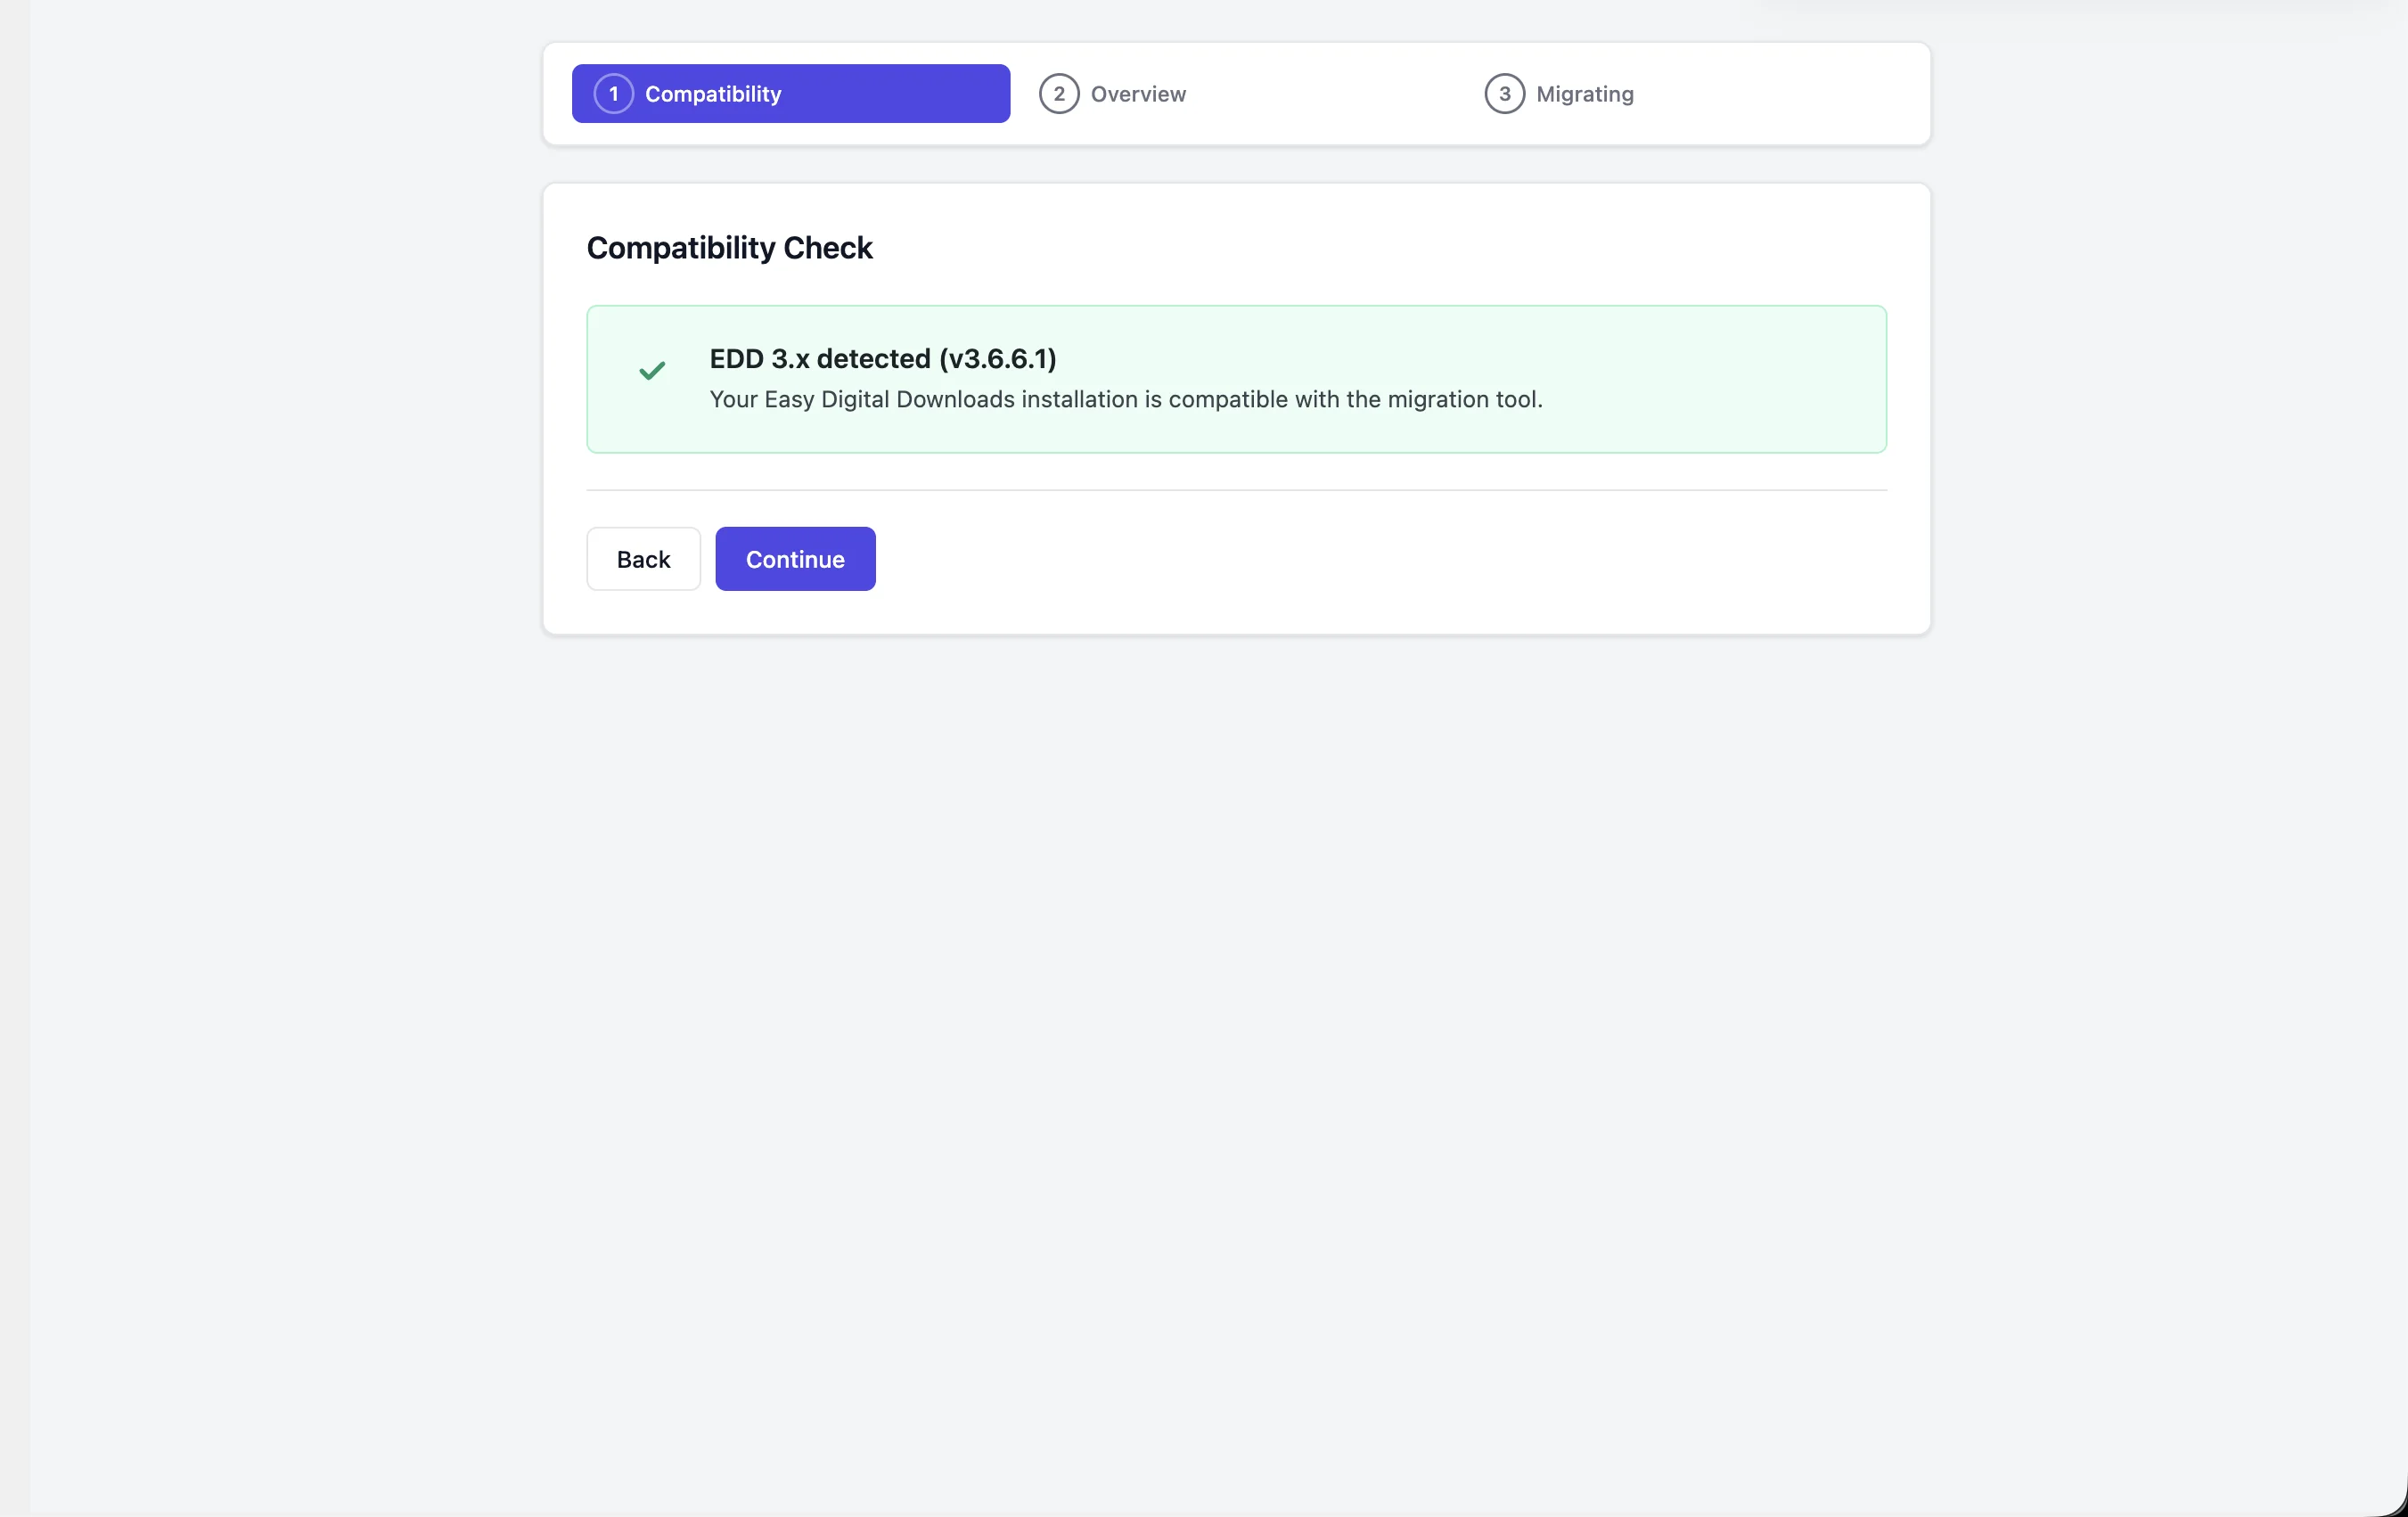Select the highlighted Compatibility step badge
The height and width of the screenshot is (1517, 2408).
point(790,93)
